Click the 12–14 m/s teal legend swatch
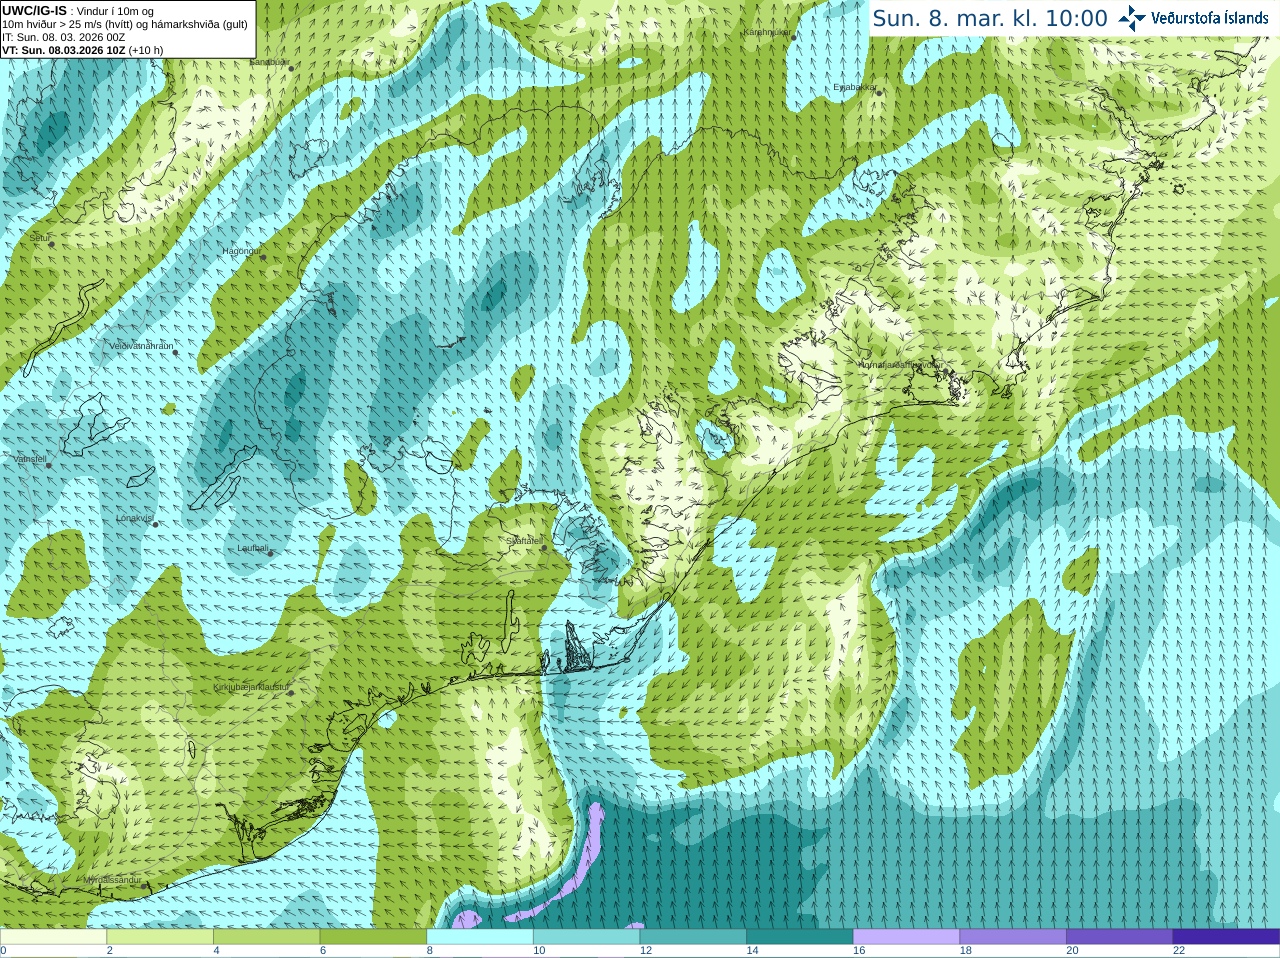The width and height of the screenshot is (1280, 958). coord(693,937)
